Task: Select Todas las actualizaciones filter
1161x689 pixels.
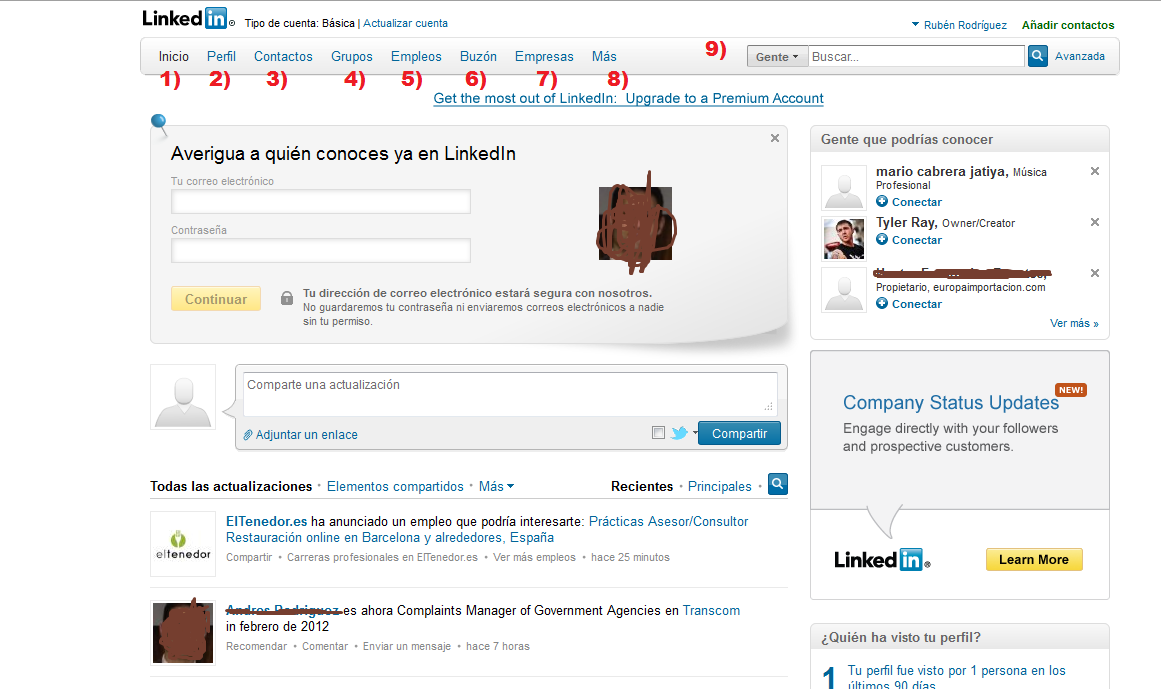Action: pyautogui.click(x=231, y=486)
